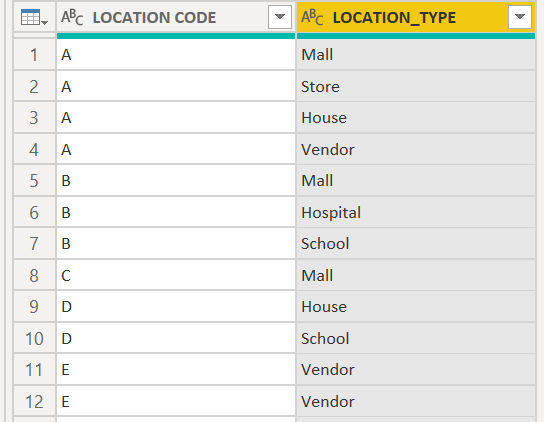This screenshot has height=422, width=544.
Task: Select the LOCATION_TYPE column header
Action: [x=416, y=17]
